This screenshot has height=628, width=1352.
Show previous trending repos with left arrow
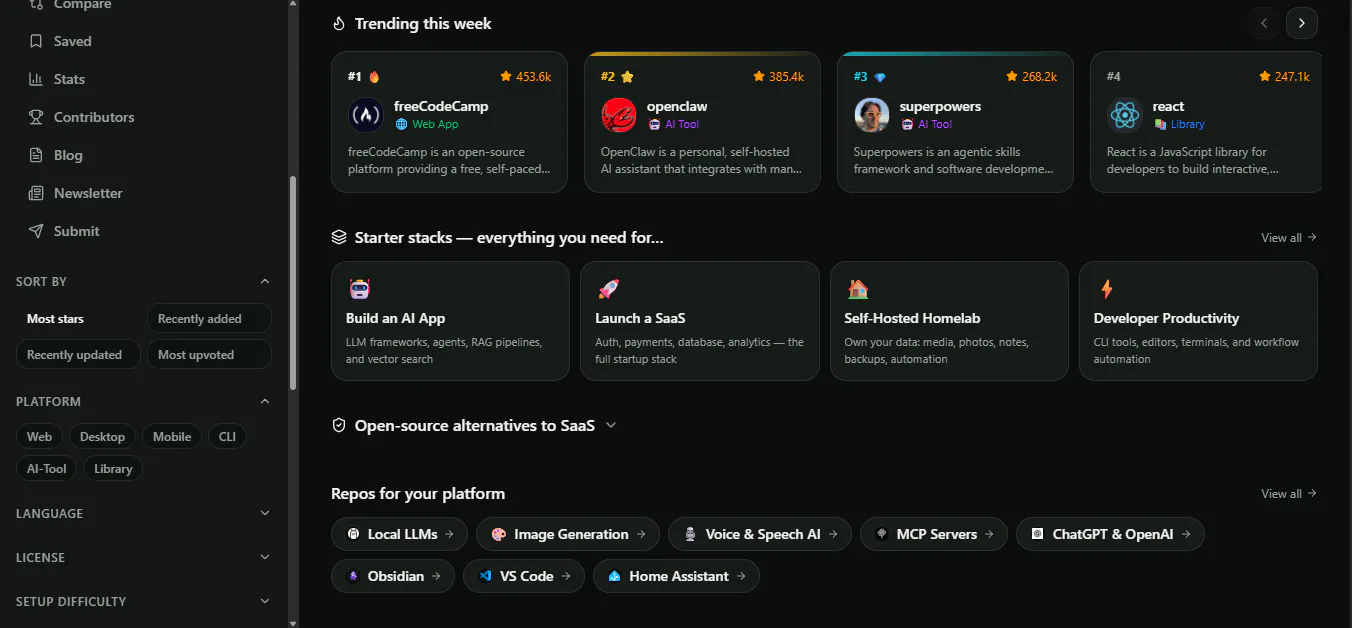(x=1264, y=23)
